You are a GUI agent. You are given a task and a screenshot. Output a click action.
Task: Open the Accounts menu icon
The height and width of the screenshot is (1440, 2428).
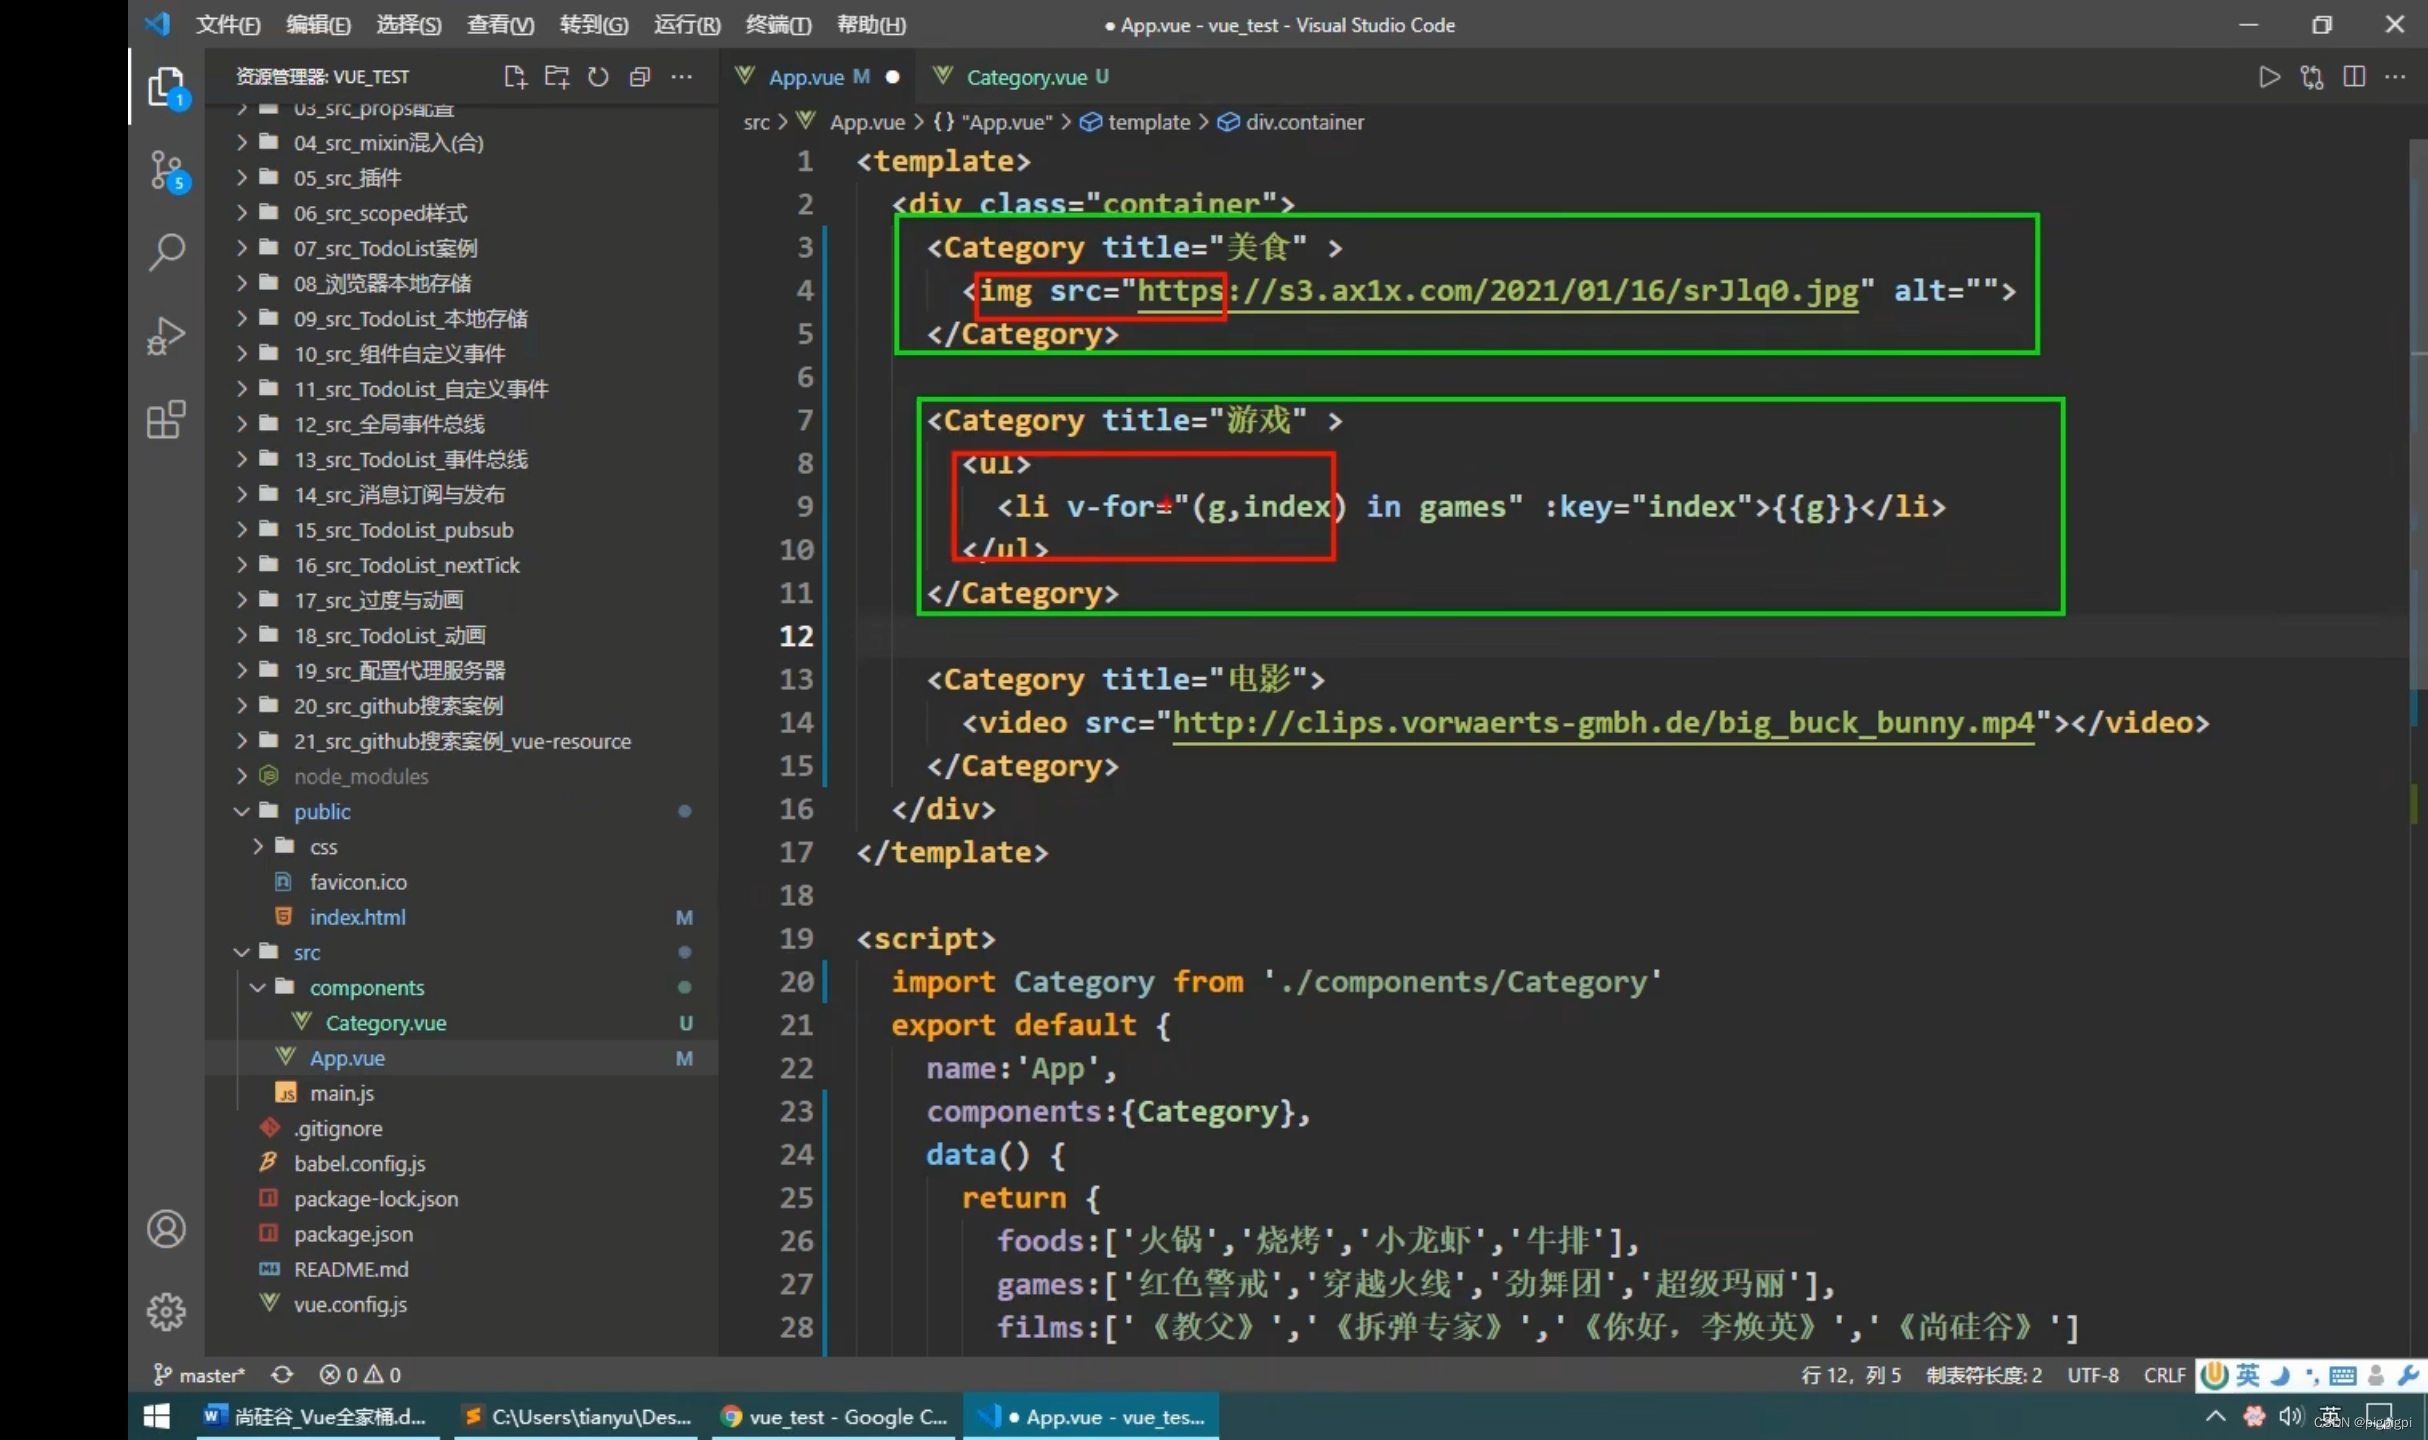point(167,1229)
